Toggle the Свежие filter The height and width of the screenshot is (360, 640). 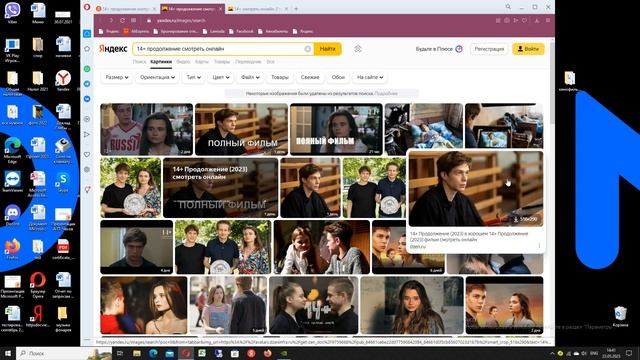tap(310, 77)
